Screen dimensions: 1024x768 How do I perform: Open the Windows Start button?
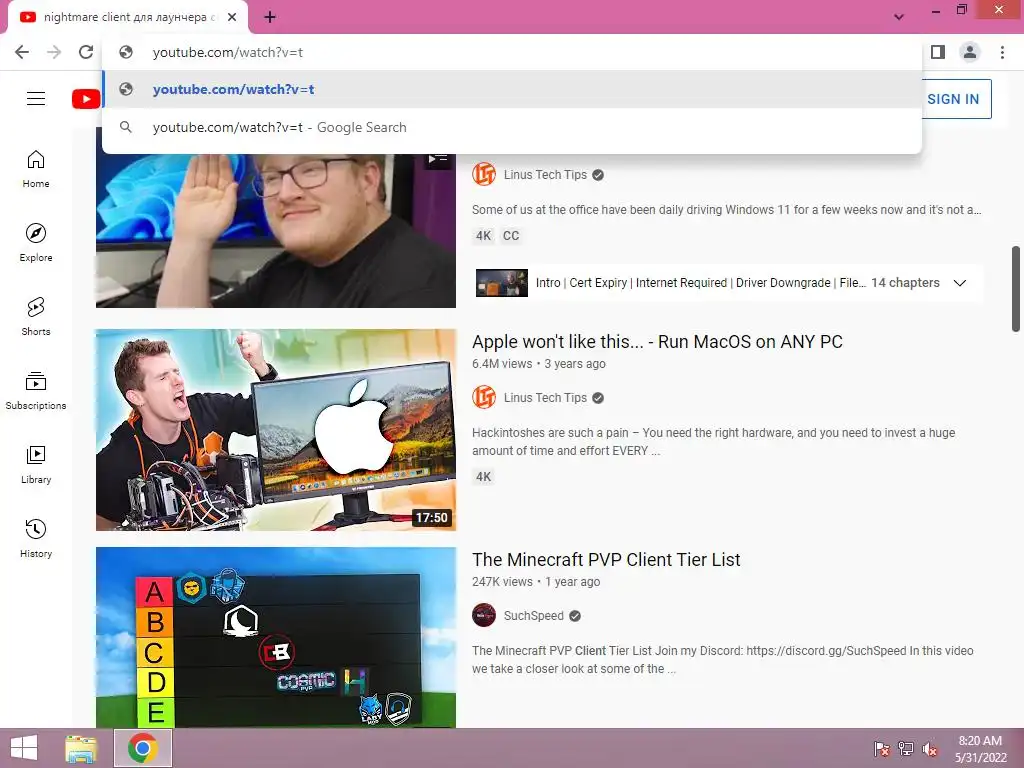pyautogui.click(x=24, y=748)
